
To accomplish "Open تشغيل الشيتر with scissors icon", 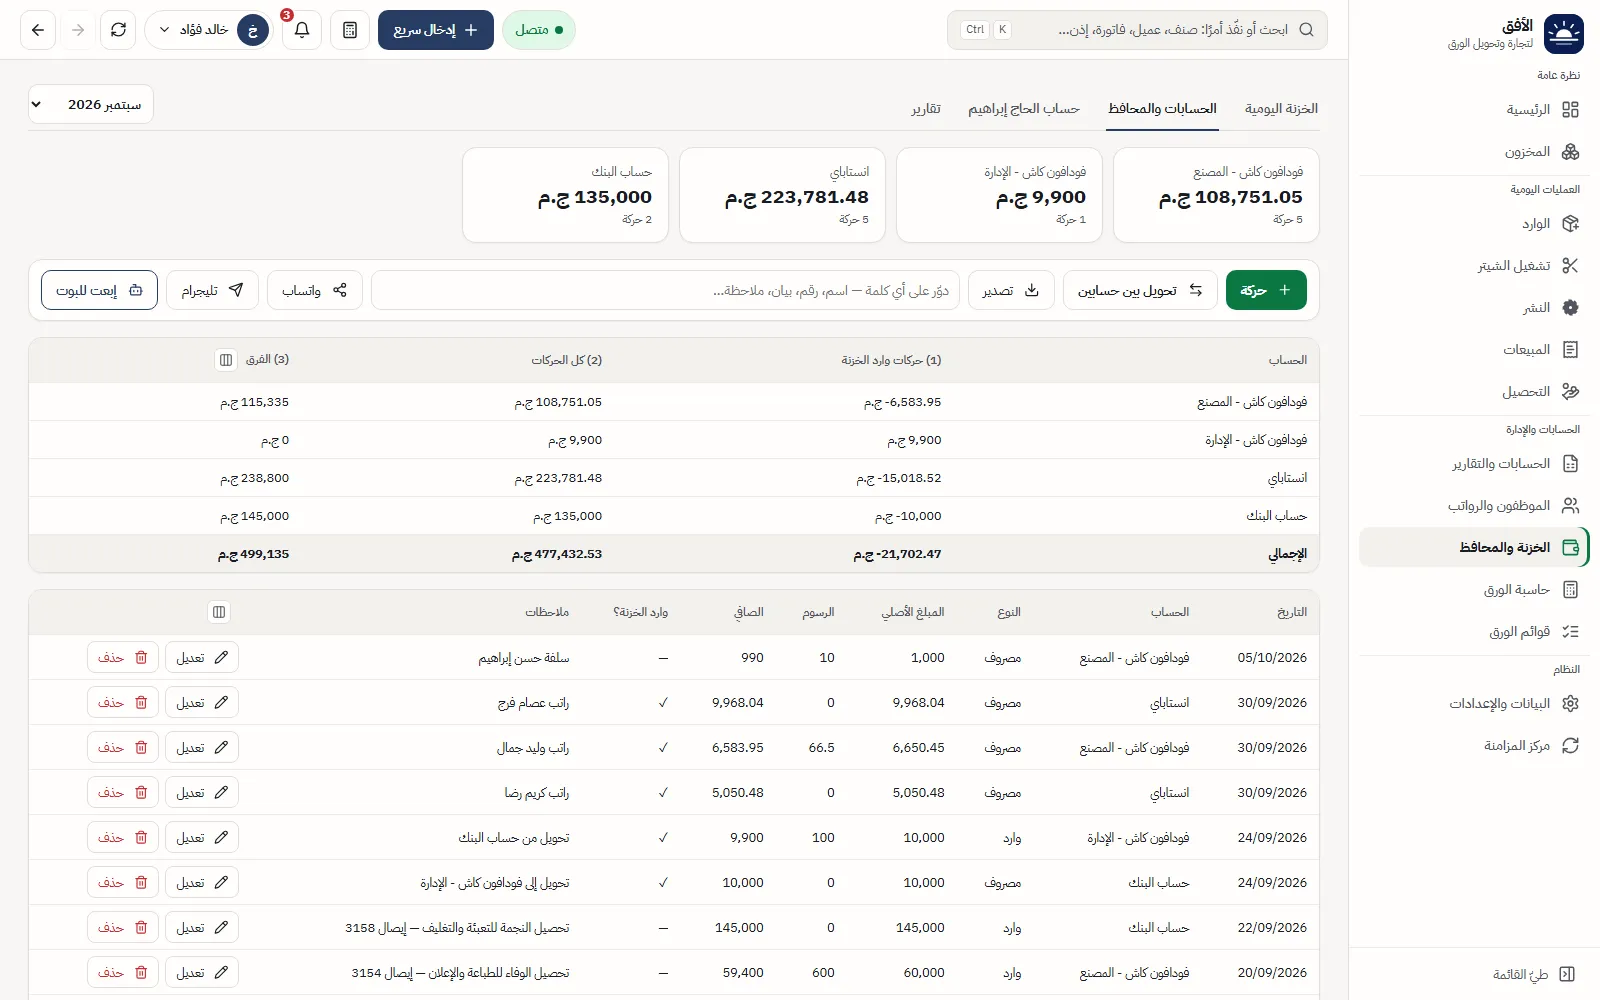I will click(x=1474, y=266).
